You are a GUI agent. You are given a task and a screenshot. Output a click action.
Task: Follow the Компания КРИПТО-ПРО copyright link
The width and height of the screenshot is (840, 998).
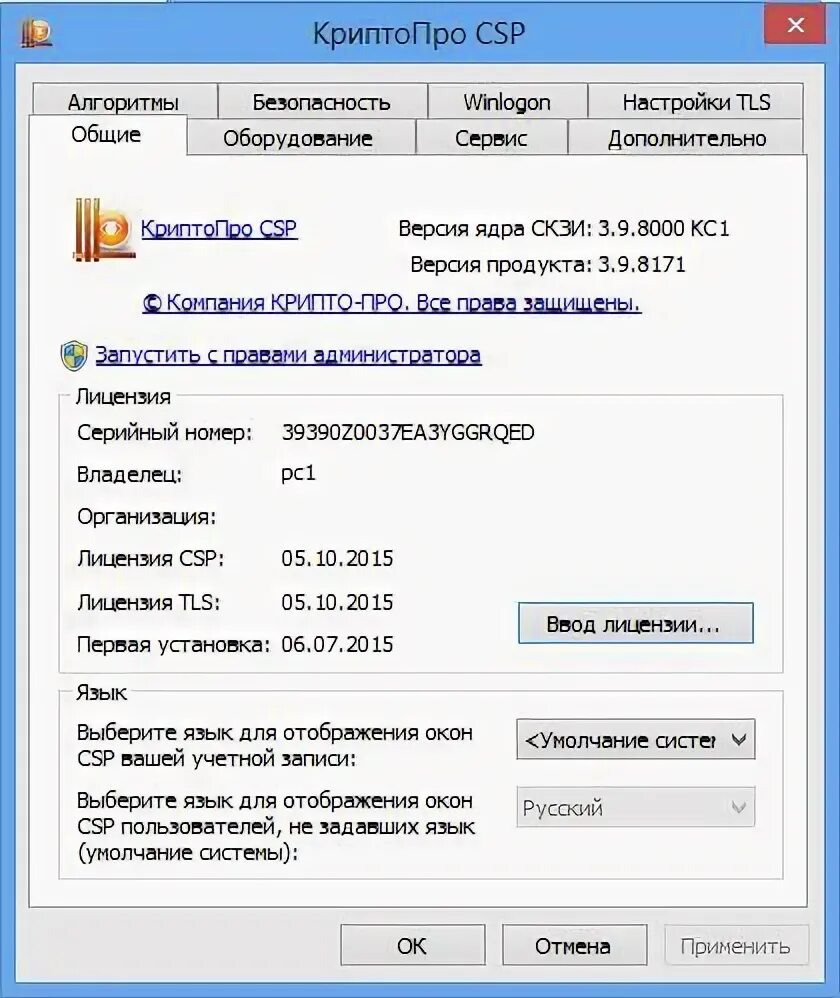point(391,303)
